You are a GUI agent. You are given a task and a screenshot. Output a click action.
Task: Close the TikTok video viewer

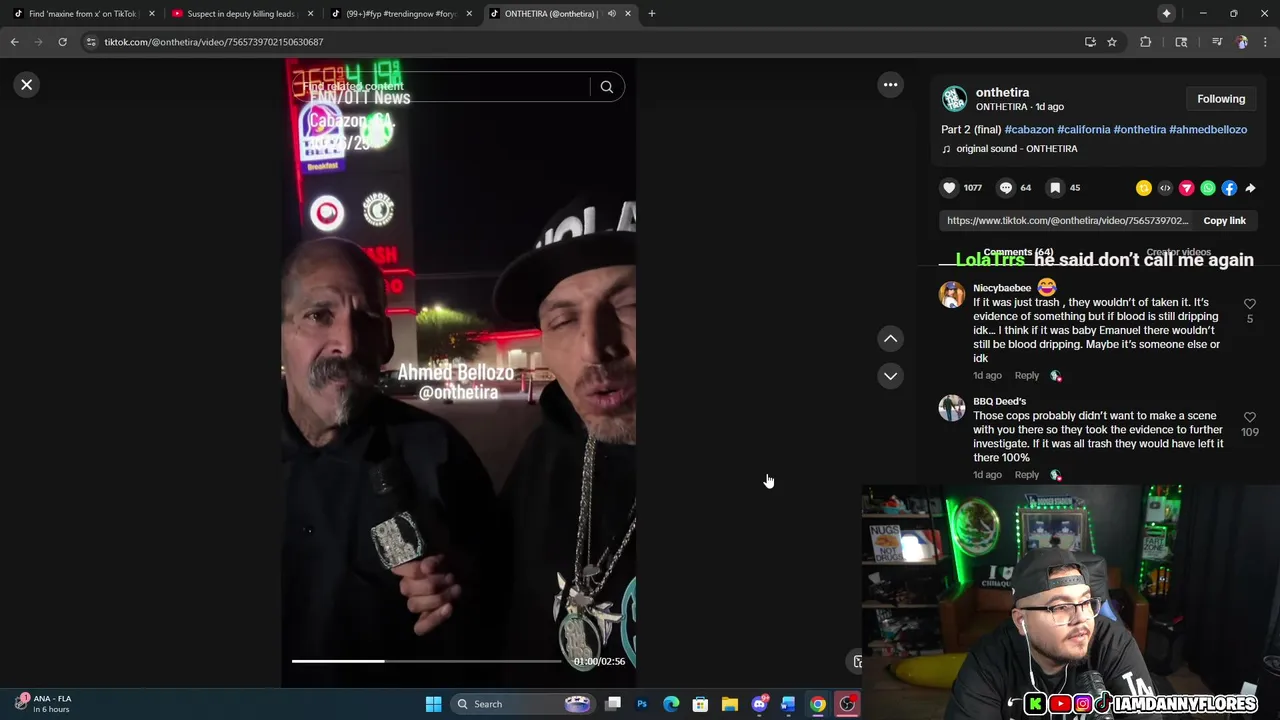tap(27, 85)
